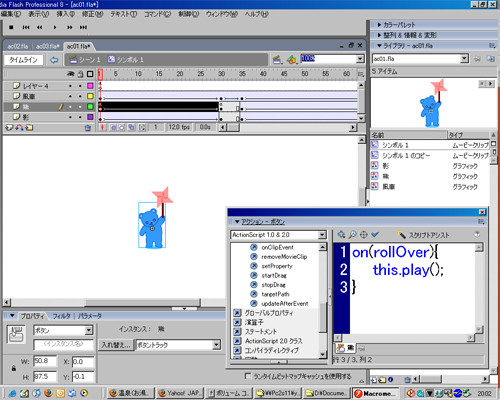Viewport: 500px width, 400px height.
Task: Switch to パラメータ tab
Action: 90,316
